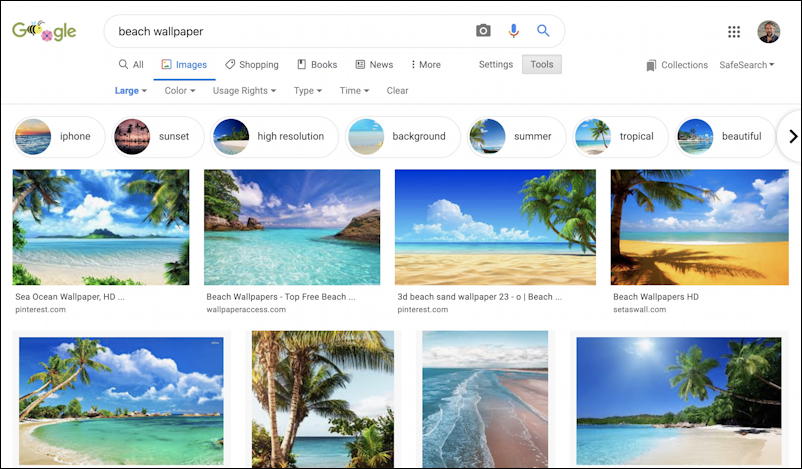This screenshot has height=469, width=802.
Task: Open Collections via the bookmark icon
Action: pos(651,65)
